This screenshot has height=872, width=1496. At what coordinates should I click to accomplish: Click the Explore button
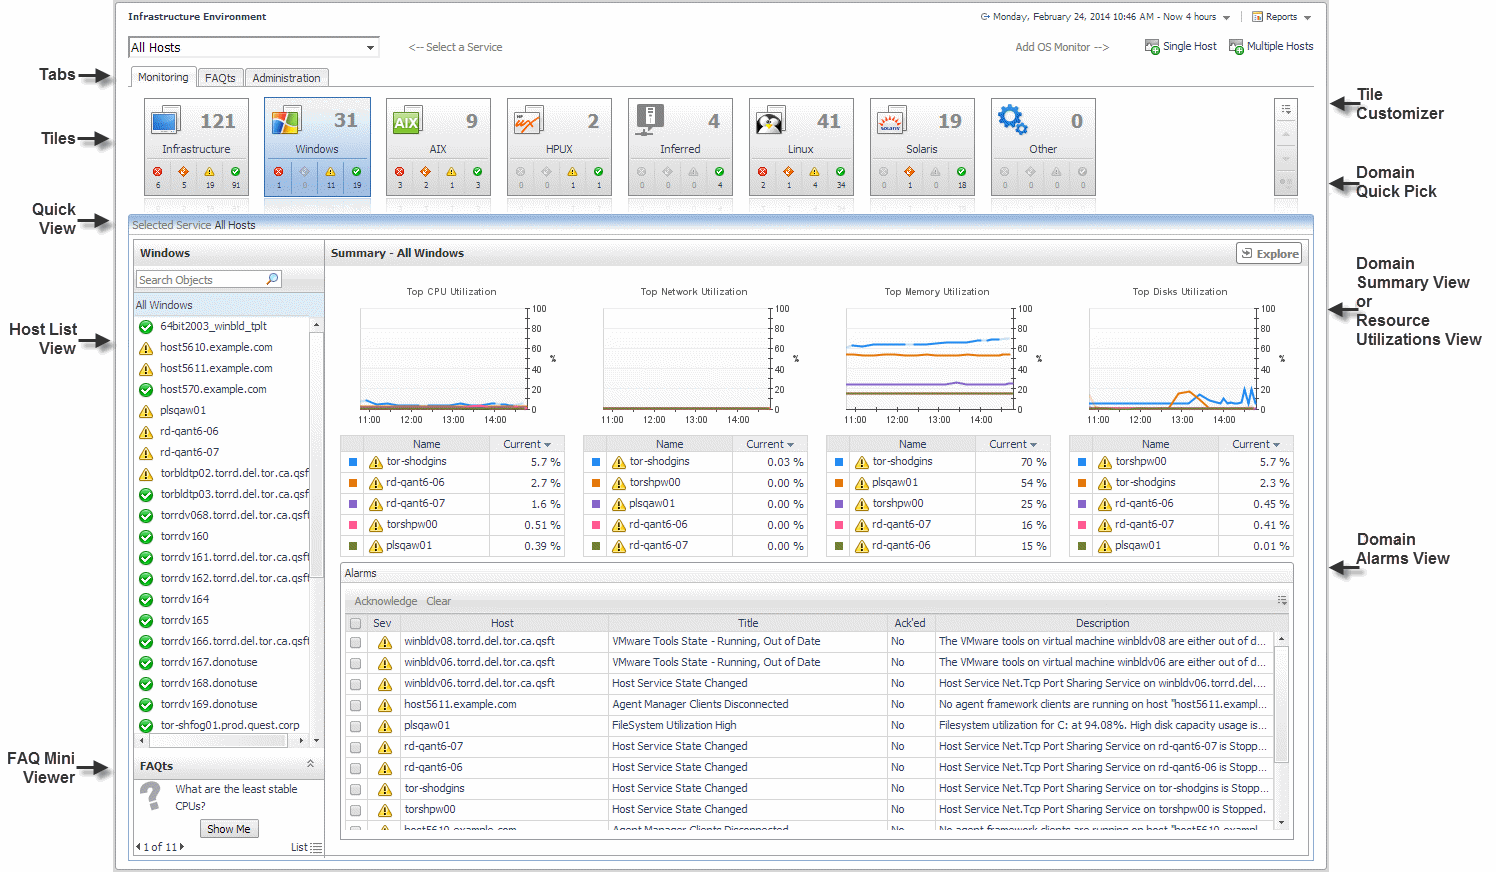(x=1269, y=254)
